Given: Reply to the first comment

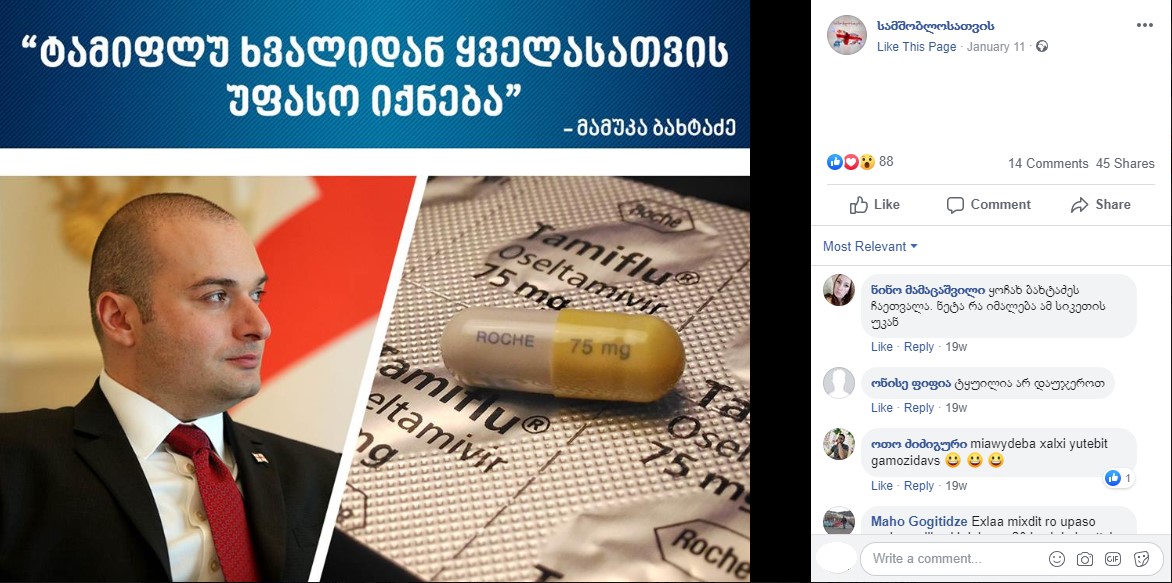Looking at the screenshot, I should coord(919,347).
